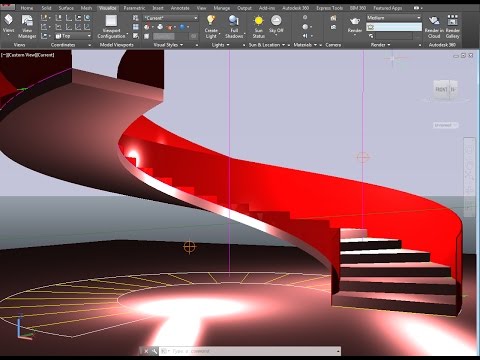
Task: Open the BIM 360 ribbon tab
Action: click(358, 8)
